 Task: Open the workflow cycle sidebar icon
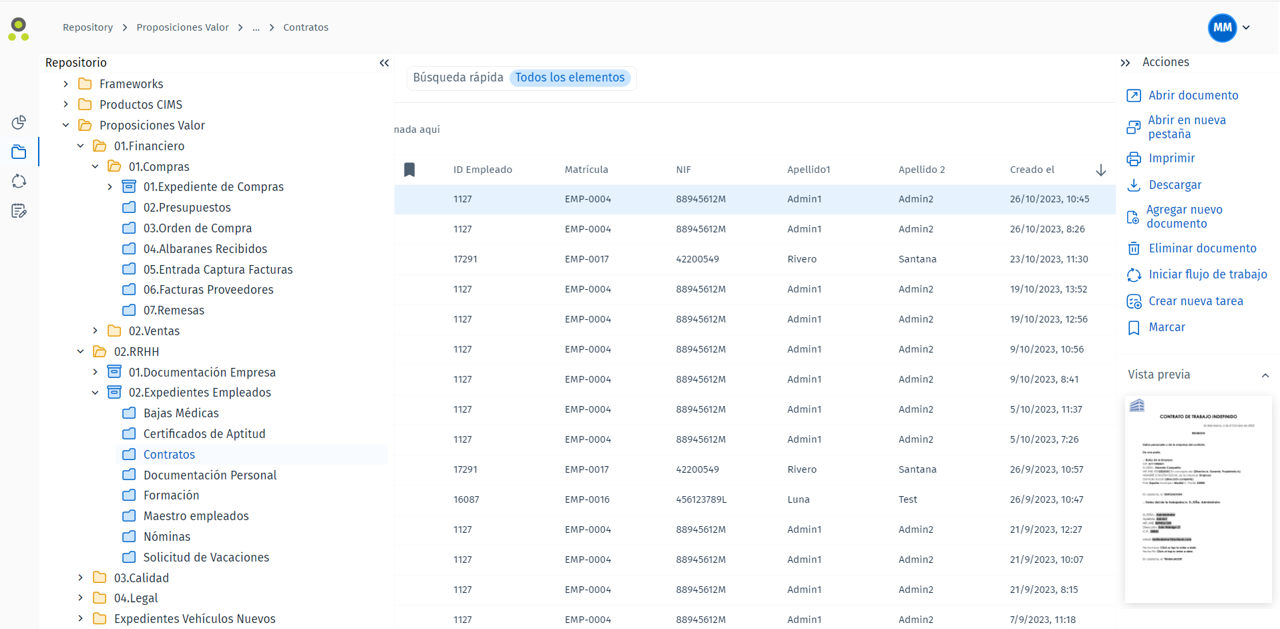(18, 181)
